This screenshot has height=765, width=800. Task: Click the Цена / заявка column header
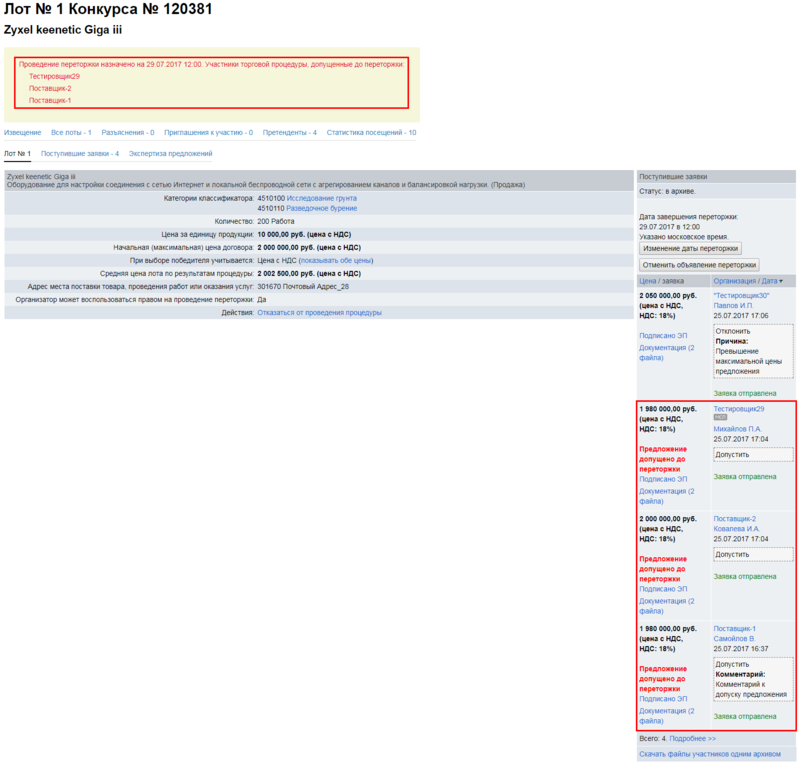(x=661, y=281)
